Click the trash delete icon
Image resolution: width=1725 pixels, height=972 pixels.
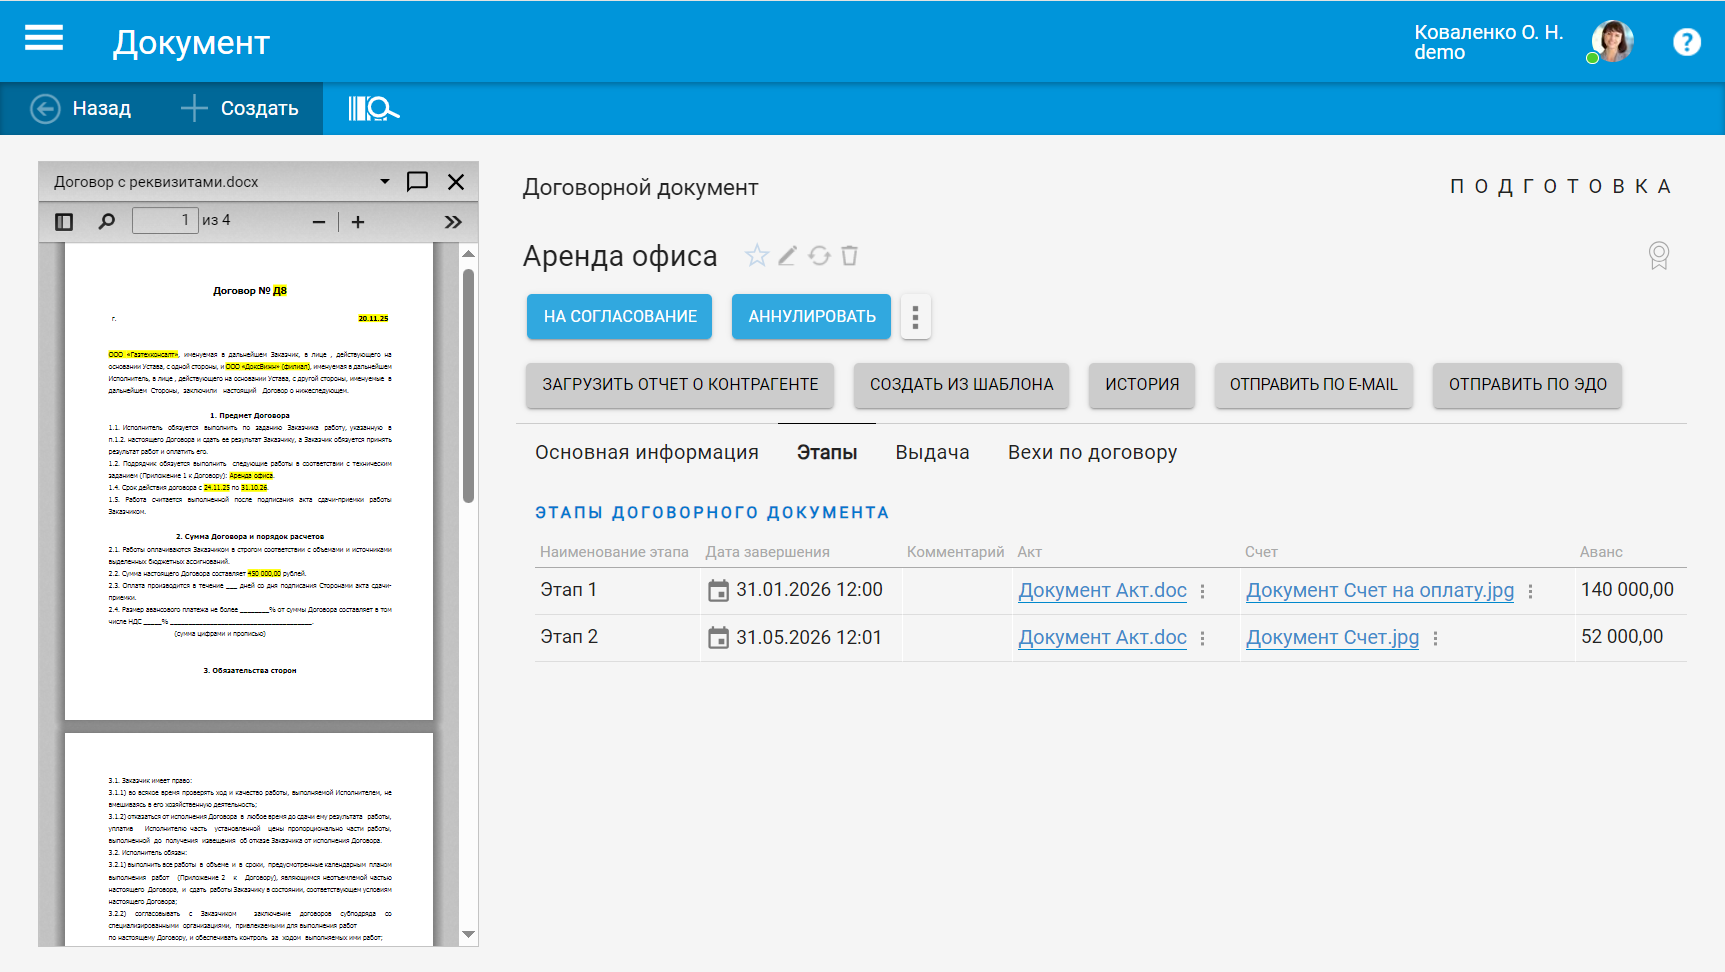[850, 256]
